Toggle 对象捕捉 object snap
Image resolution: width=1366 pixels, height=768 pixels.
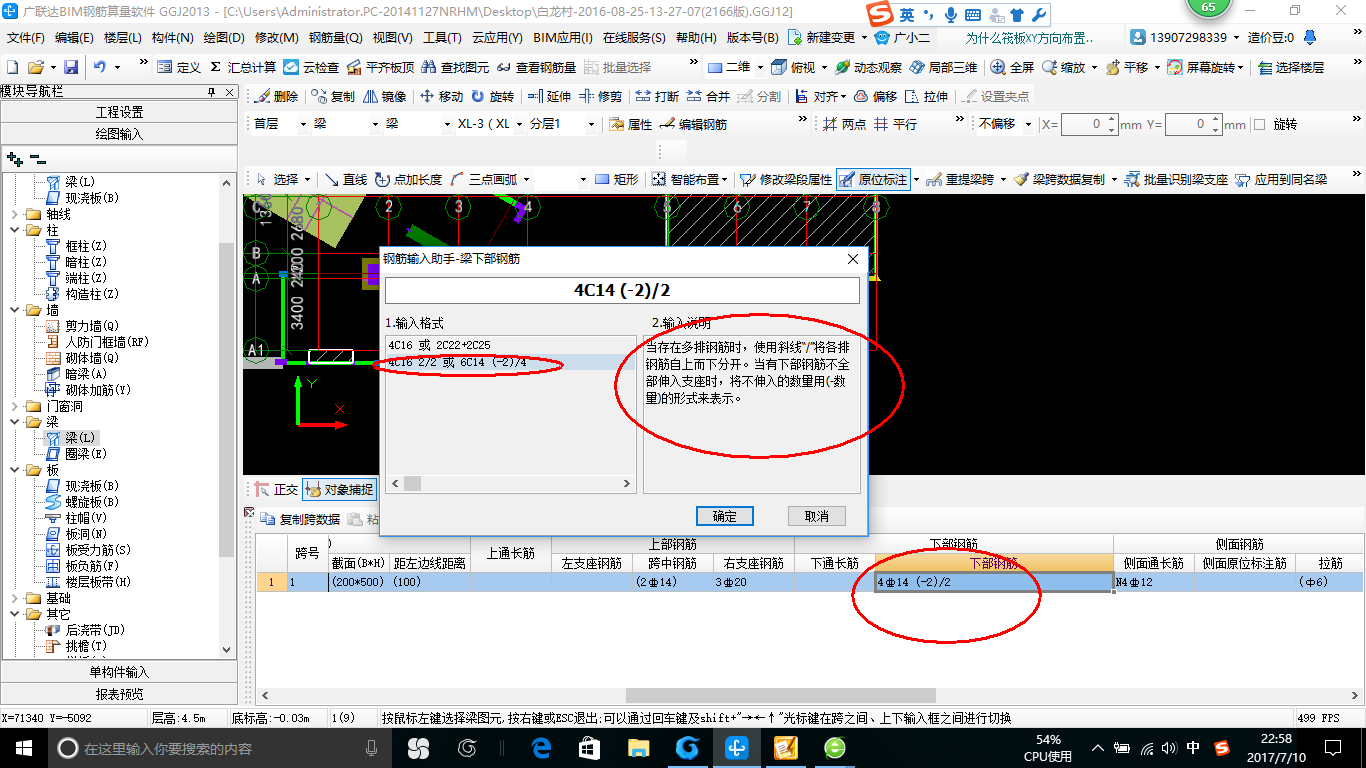[339, 489]
